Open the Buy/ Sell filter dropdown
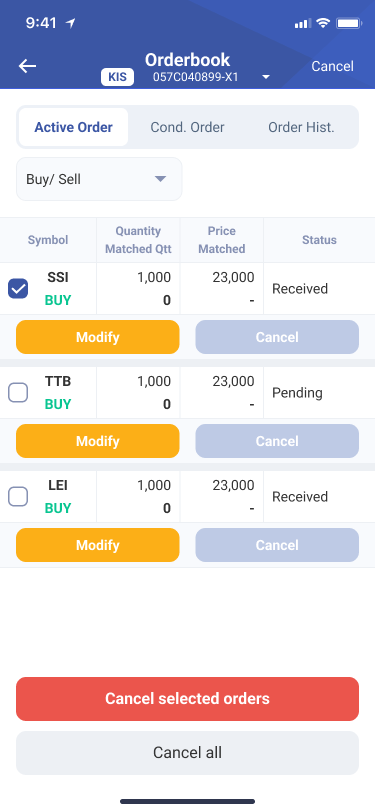This screenshot has width=375, height=812. [x=99, y=179]
